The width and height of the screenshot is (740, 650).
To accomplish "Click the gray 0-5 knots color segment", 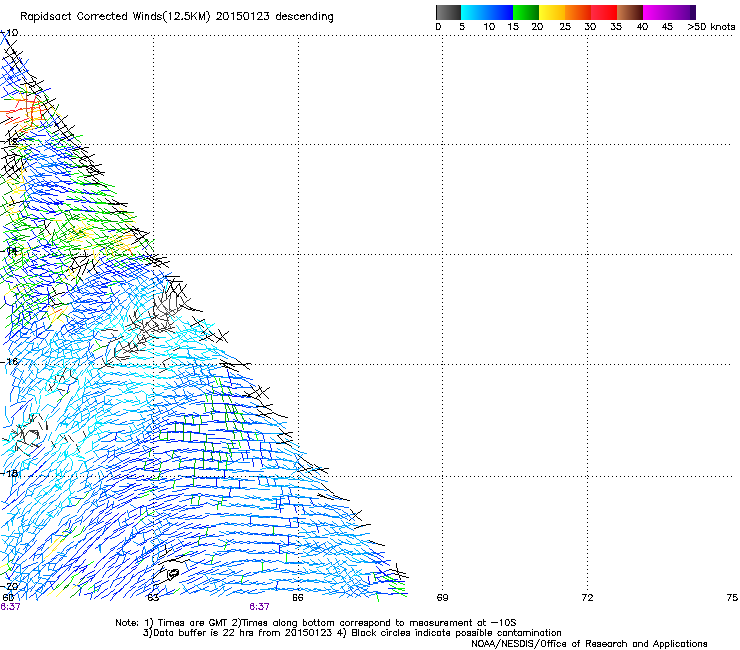I will point(448,12).
